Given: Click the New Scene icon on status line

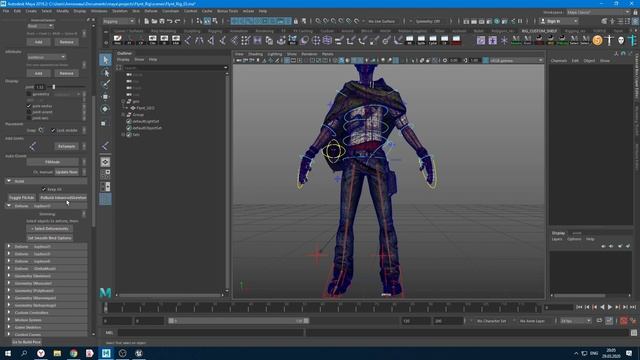Looking at the screenshot, I should coord(146,21).
